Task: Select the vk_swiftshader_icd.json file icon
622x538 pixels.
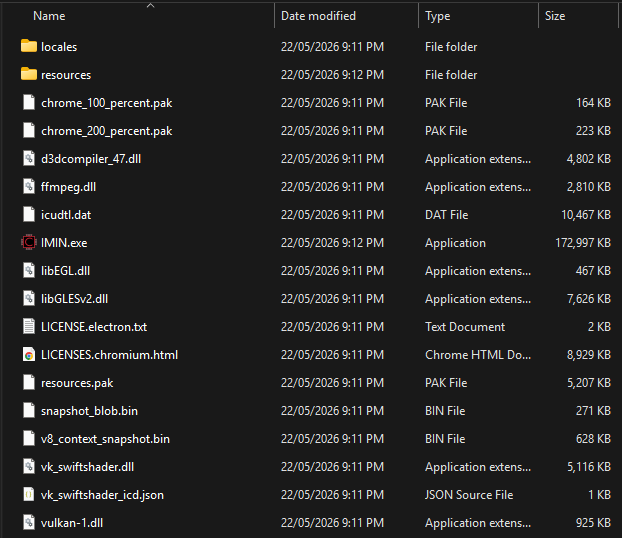Action: (x=29, y=494)
